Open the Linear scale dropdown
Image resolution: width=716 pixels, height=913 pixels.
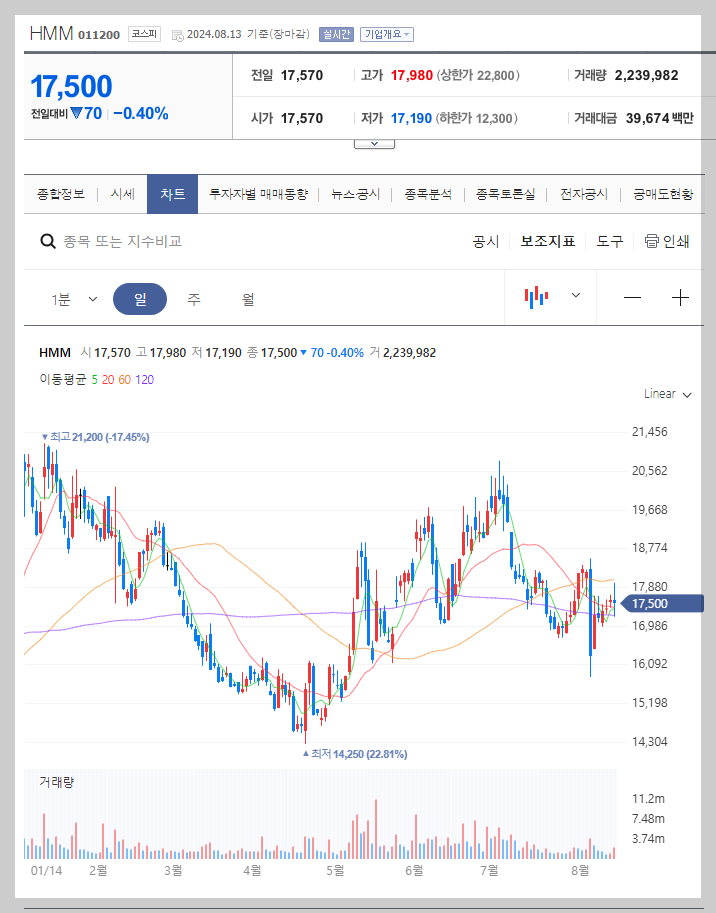666,394
